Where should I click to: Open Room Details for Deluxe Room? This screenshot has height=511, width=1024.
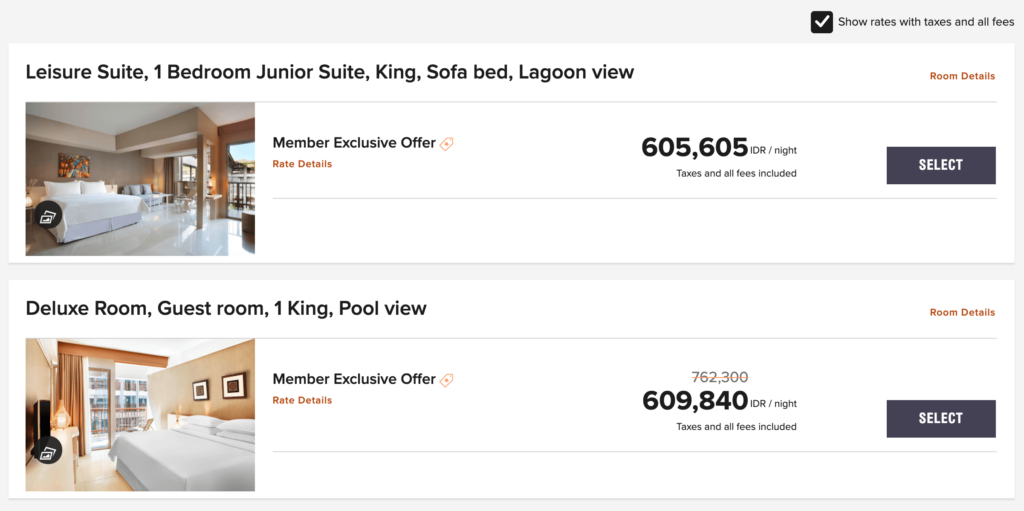pyautogui.click(x=962, y=312)
